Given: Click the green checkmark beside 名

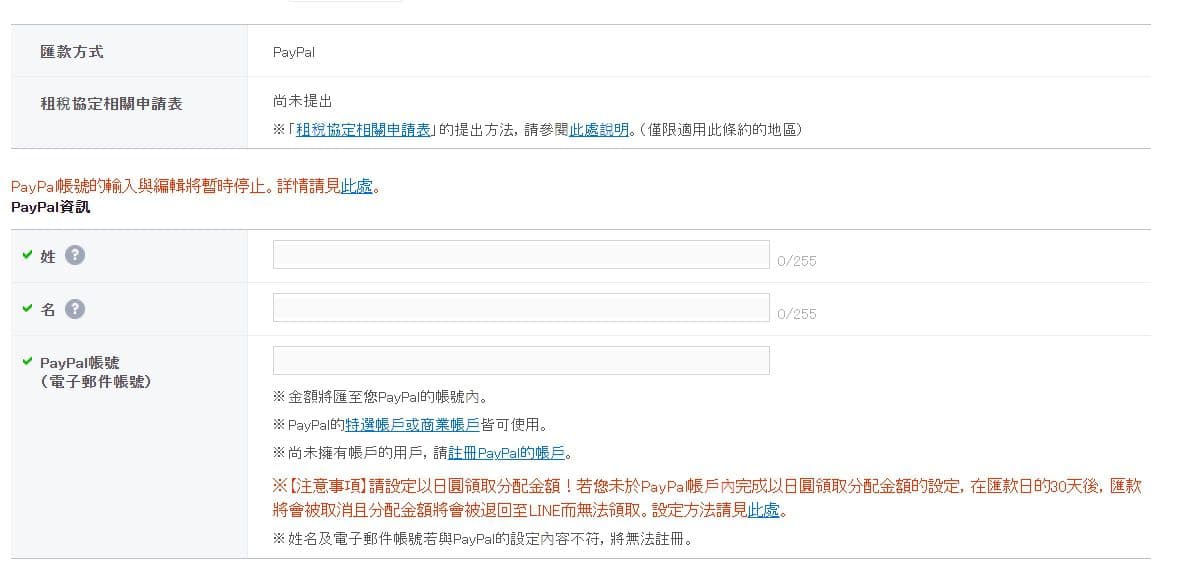Looking at the screenshot, I should point(28,308).
